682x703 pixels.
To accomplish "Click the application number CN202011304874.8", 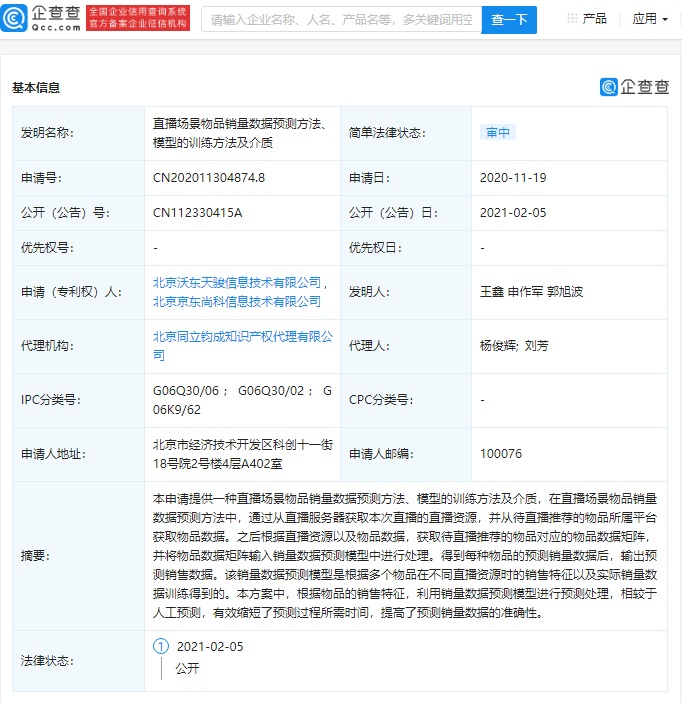I will click(209, 178).
